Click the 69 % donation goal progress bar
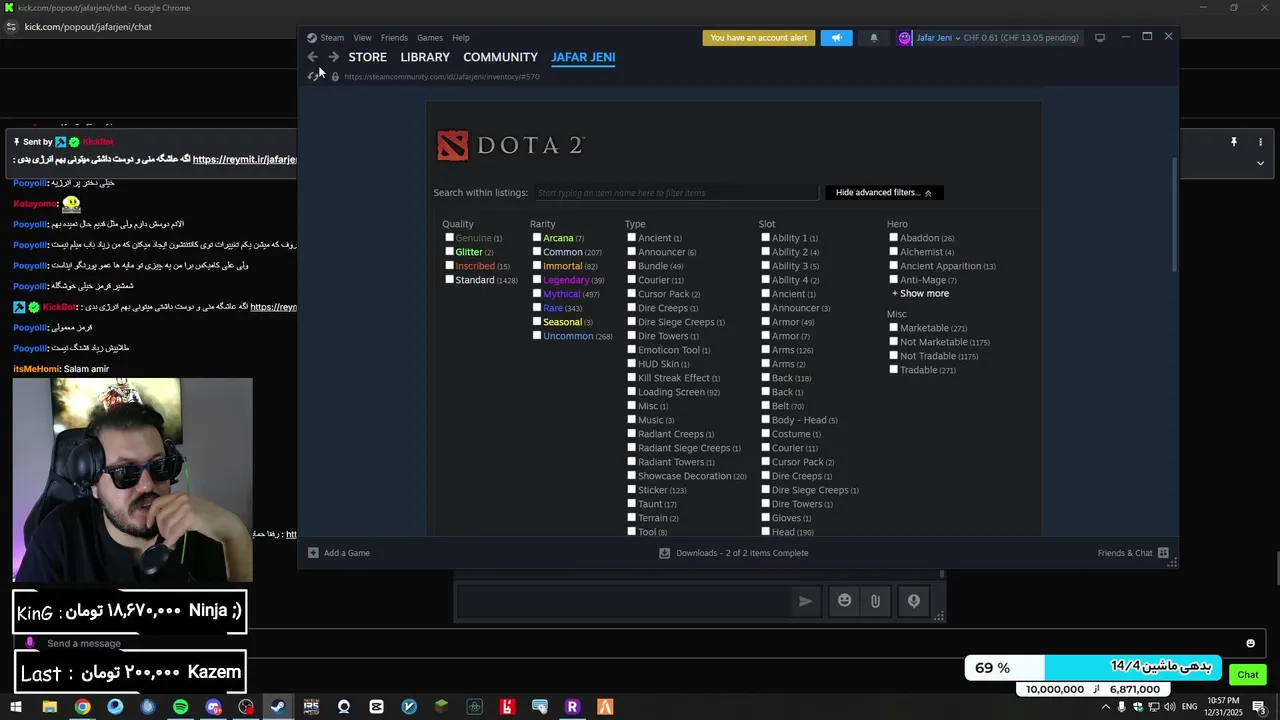The width and height of the screenshot is (1280, 720). [1095, 667]
